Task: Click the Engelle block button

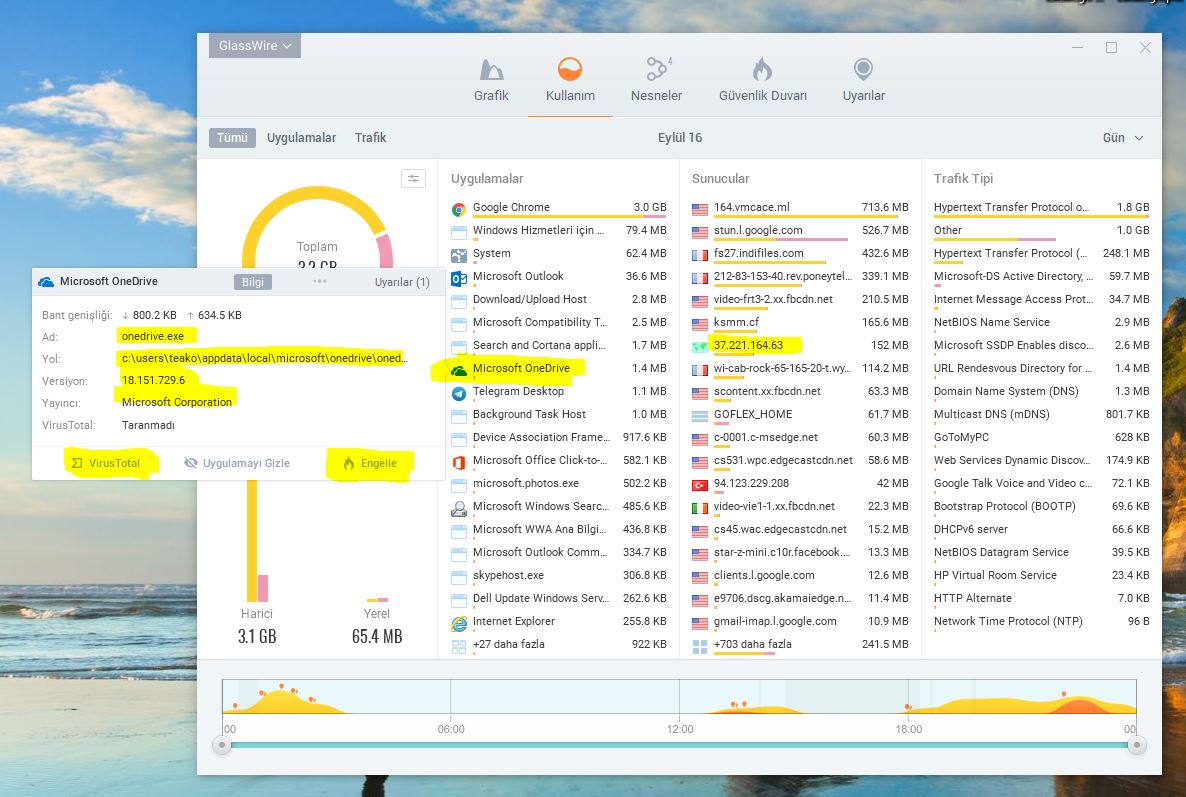Action: coord(370,463)
